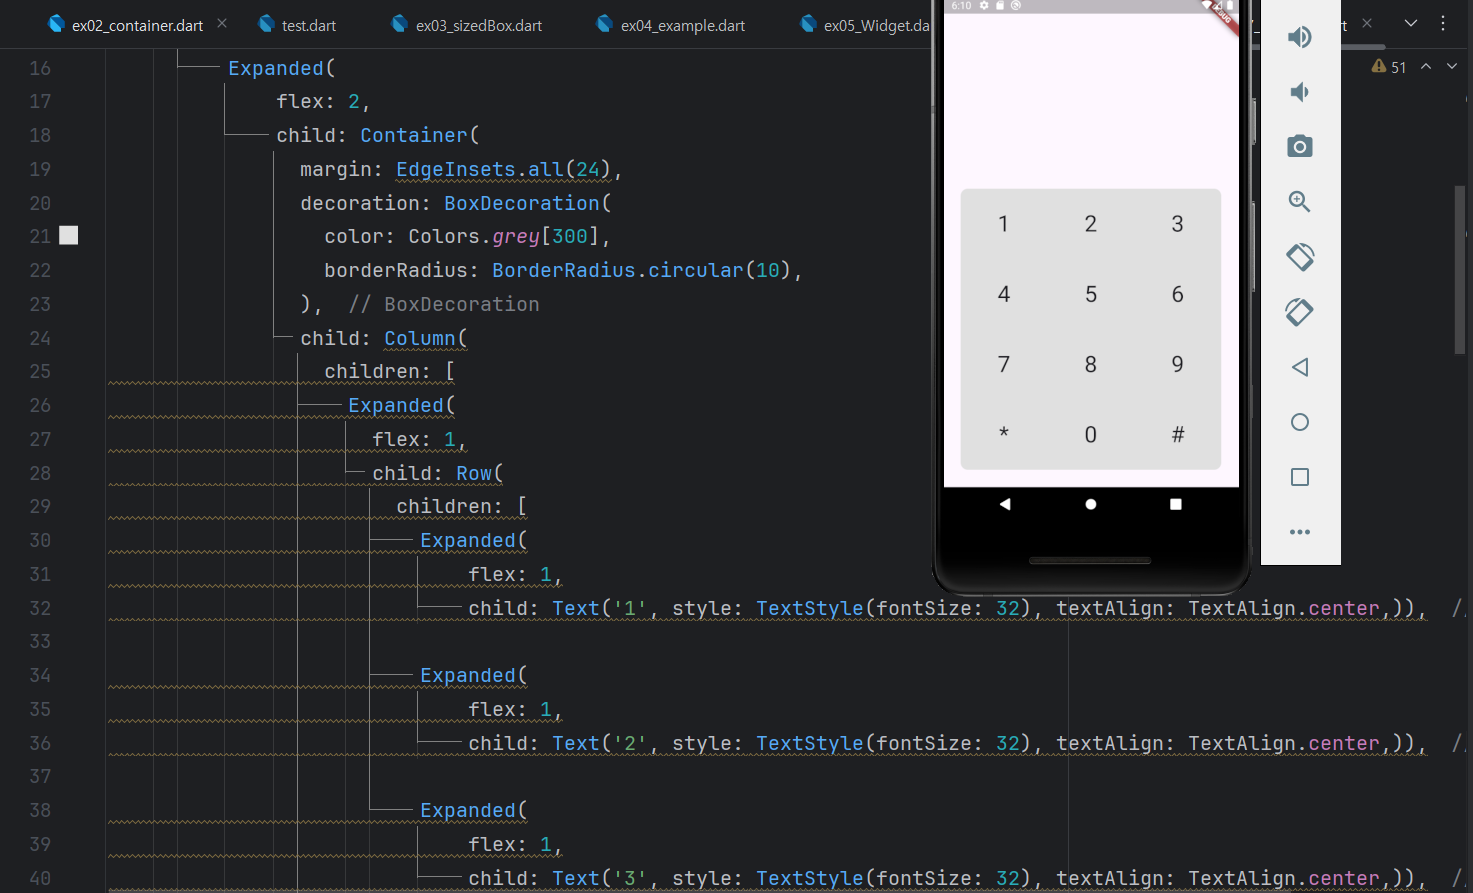The width and height of the screenshot is (1473, 893).
Task: Tap phone navigation back button
Action: pos(1005,504)
